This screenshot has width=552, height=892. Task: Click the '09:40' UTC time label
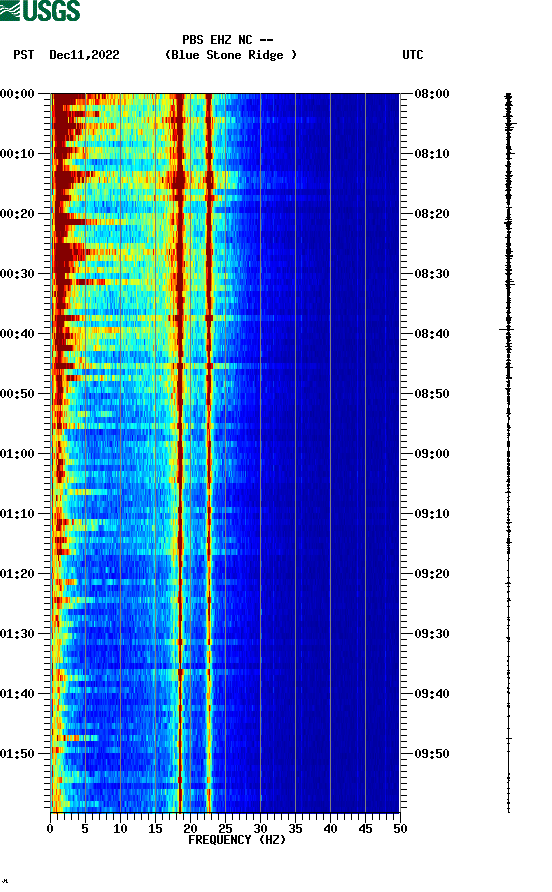(x=432, y=693)
